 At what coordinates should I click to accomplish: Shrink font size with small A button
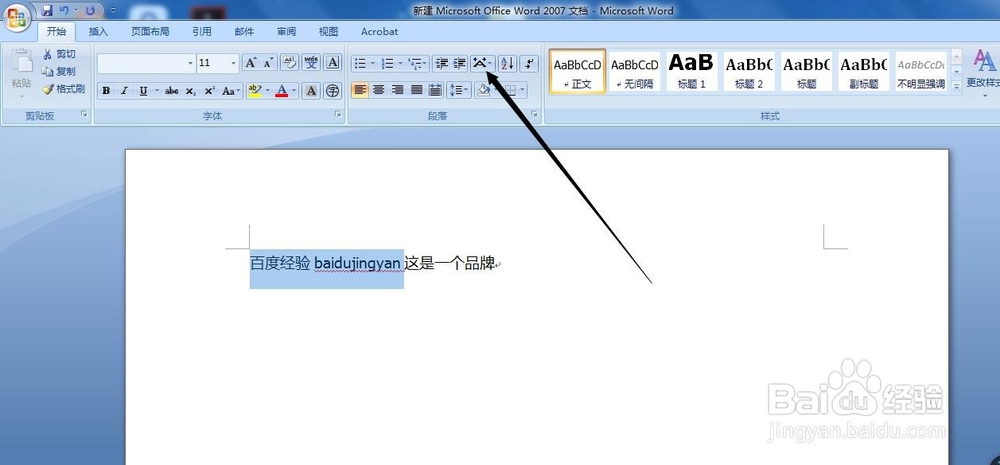tap(268, 63)
